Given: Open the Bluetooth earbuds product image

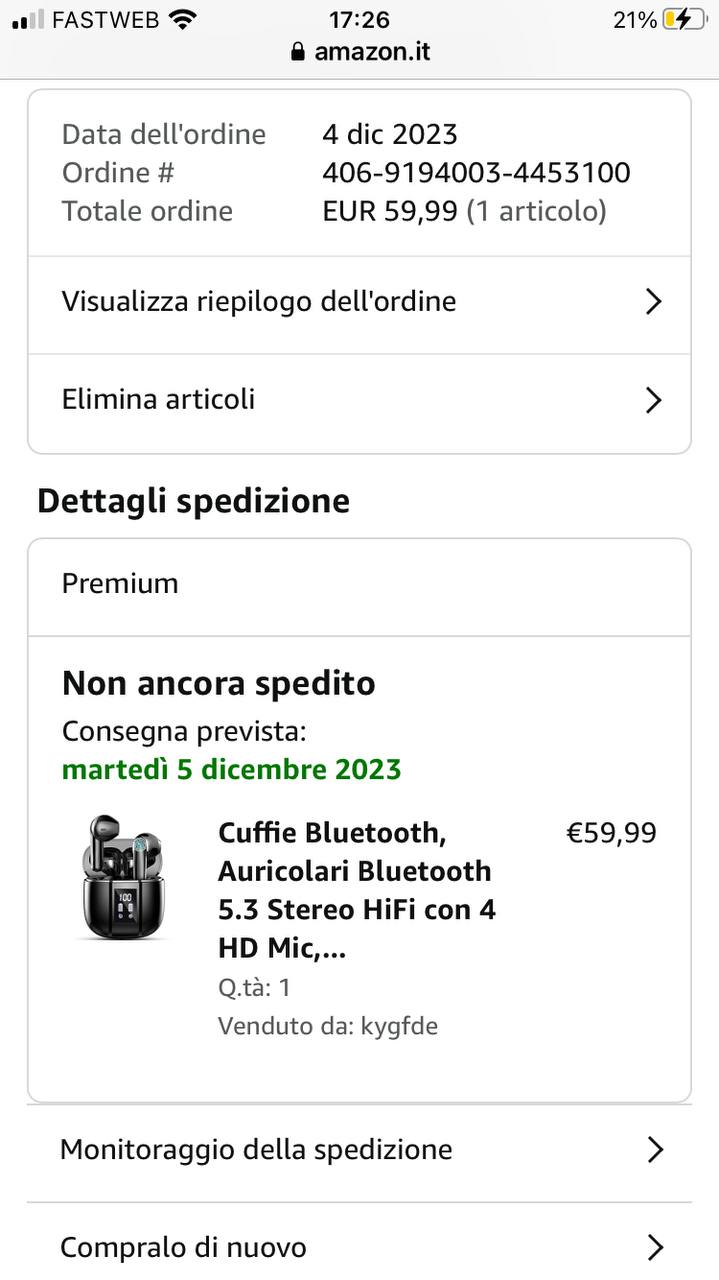Looking at the screenshot, I should coord(123,877).
